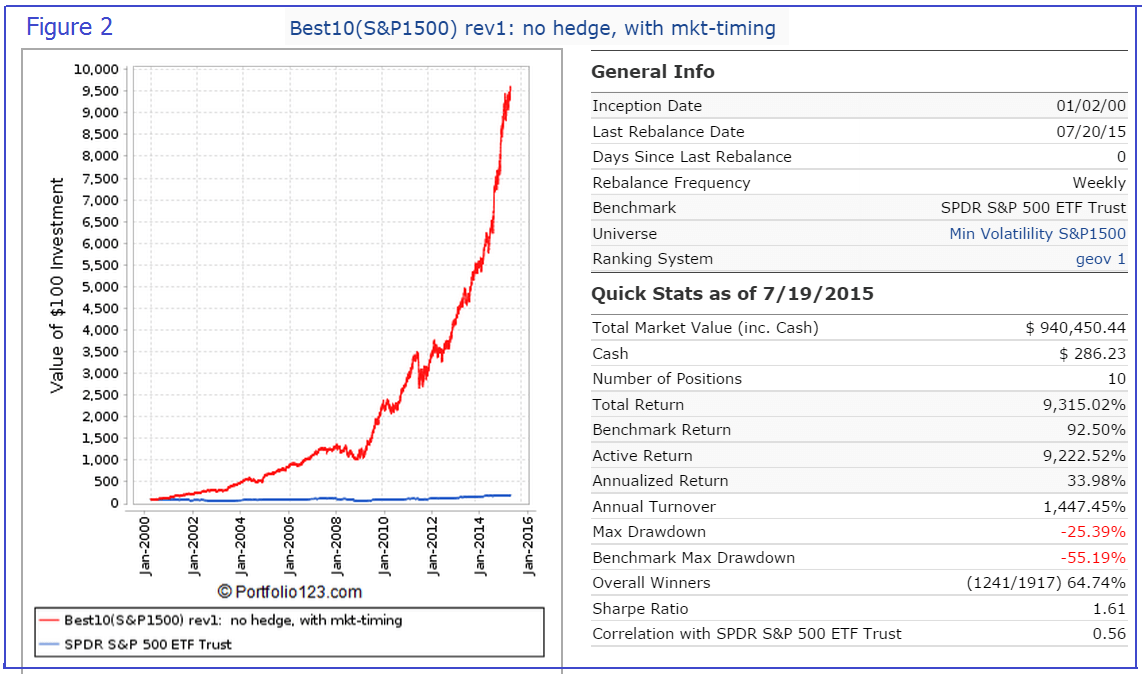Click the Jan-2000 x-axis label
Image resolution: width=1142 pixels, height=674 pixels.
coord(145,546)
